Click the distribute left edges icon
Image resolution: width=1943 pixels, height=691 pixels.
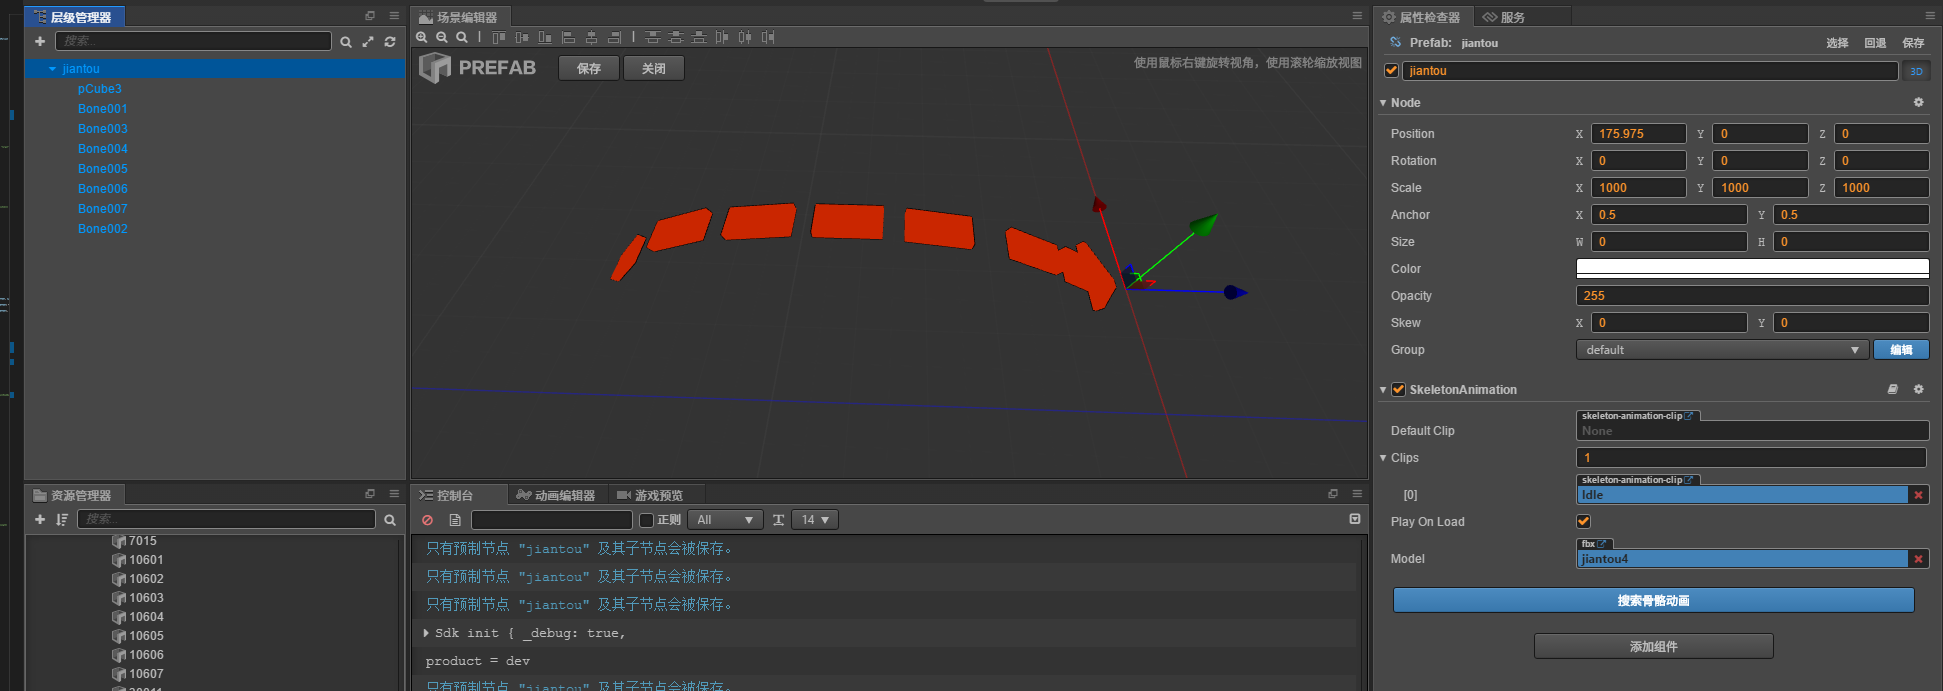click(x=721, y=37)
